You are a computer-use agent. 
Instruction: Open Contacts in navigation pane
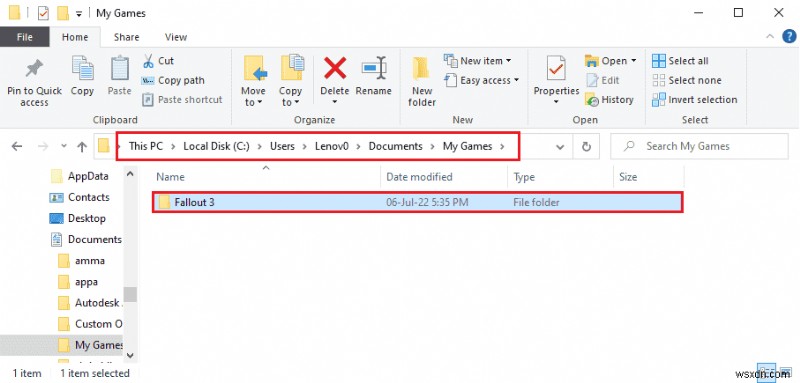click(x=80, y=197)
